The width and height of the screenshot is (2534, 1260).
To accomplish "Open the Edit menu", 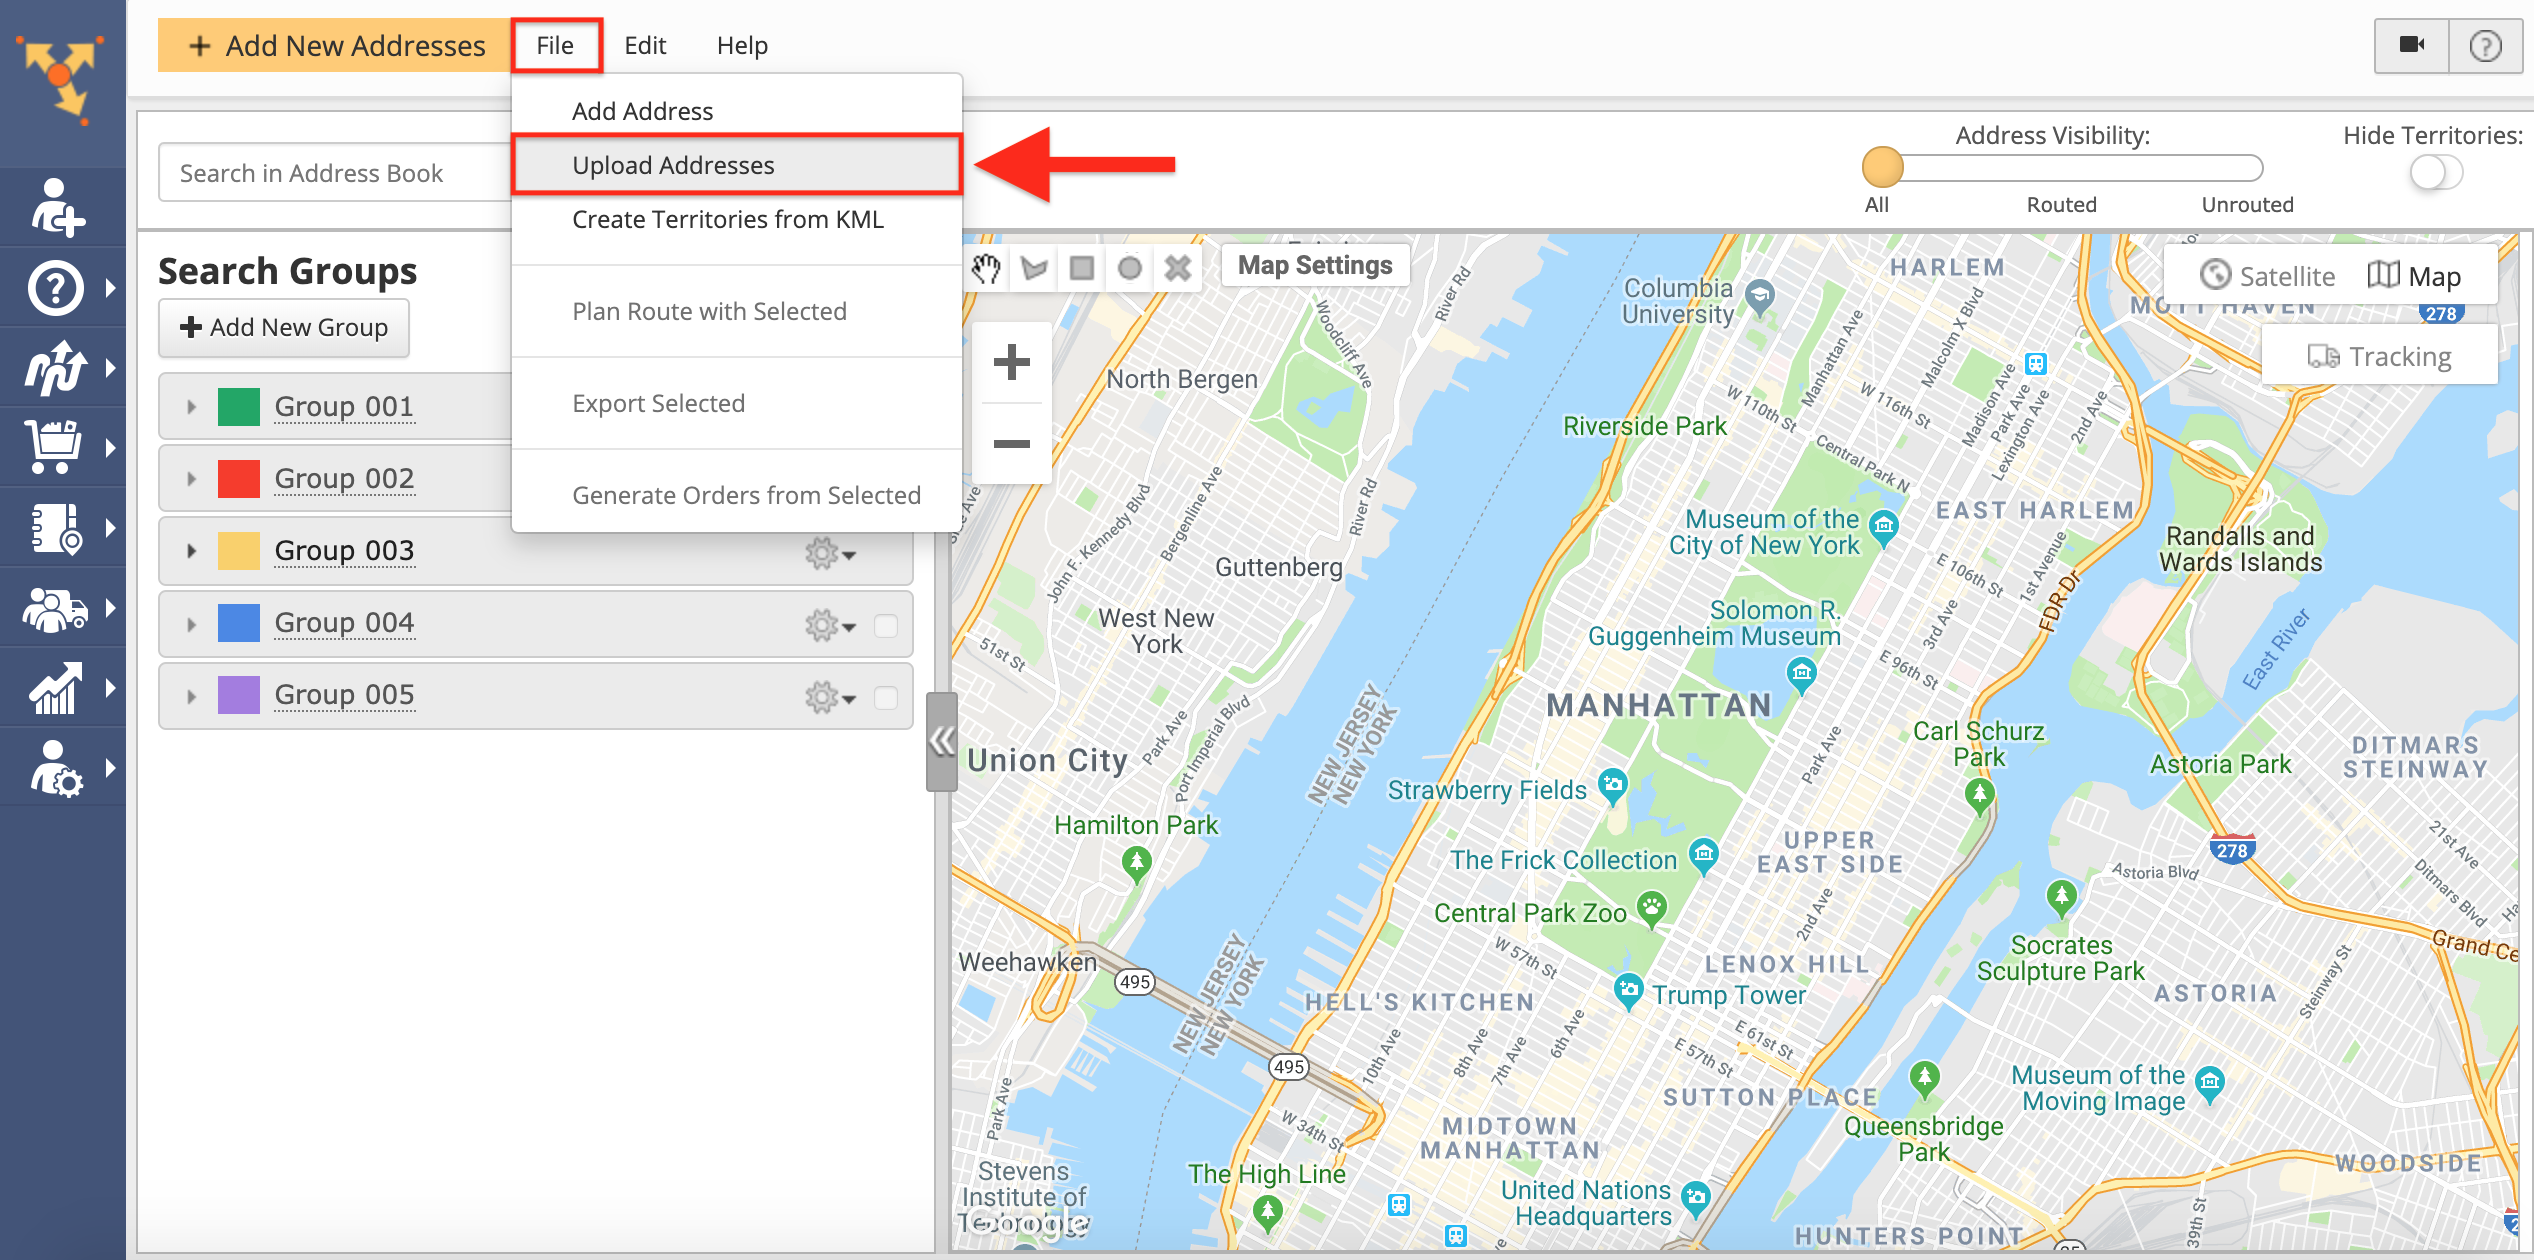I will point(645,45).
